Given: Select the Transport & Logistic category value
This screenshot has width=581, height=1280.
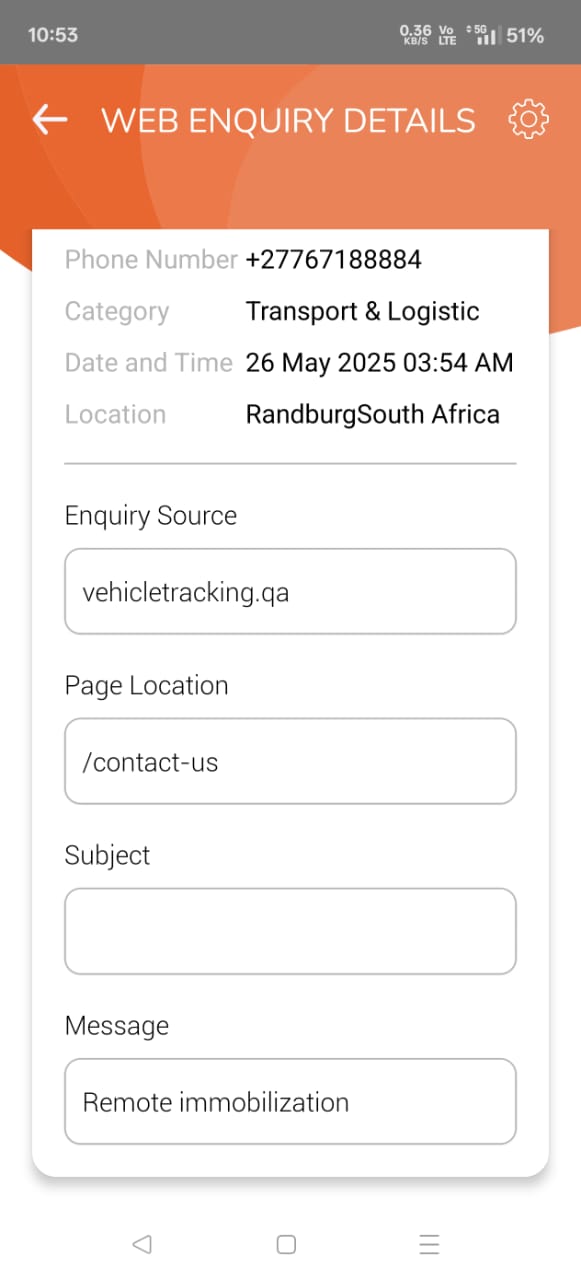Looking at the screenshot, I should [x=363, y=312].
